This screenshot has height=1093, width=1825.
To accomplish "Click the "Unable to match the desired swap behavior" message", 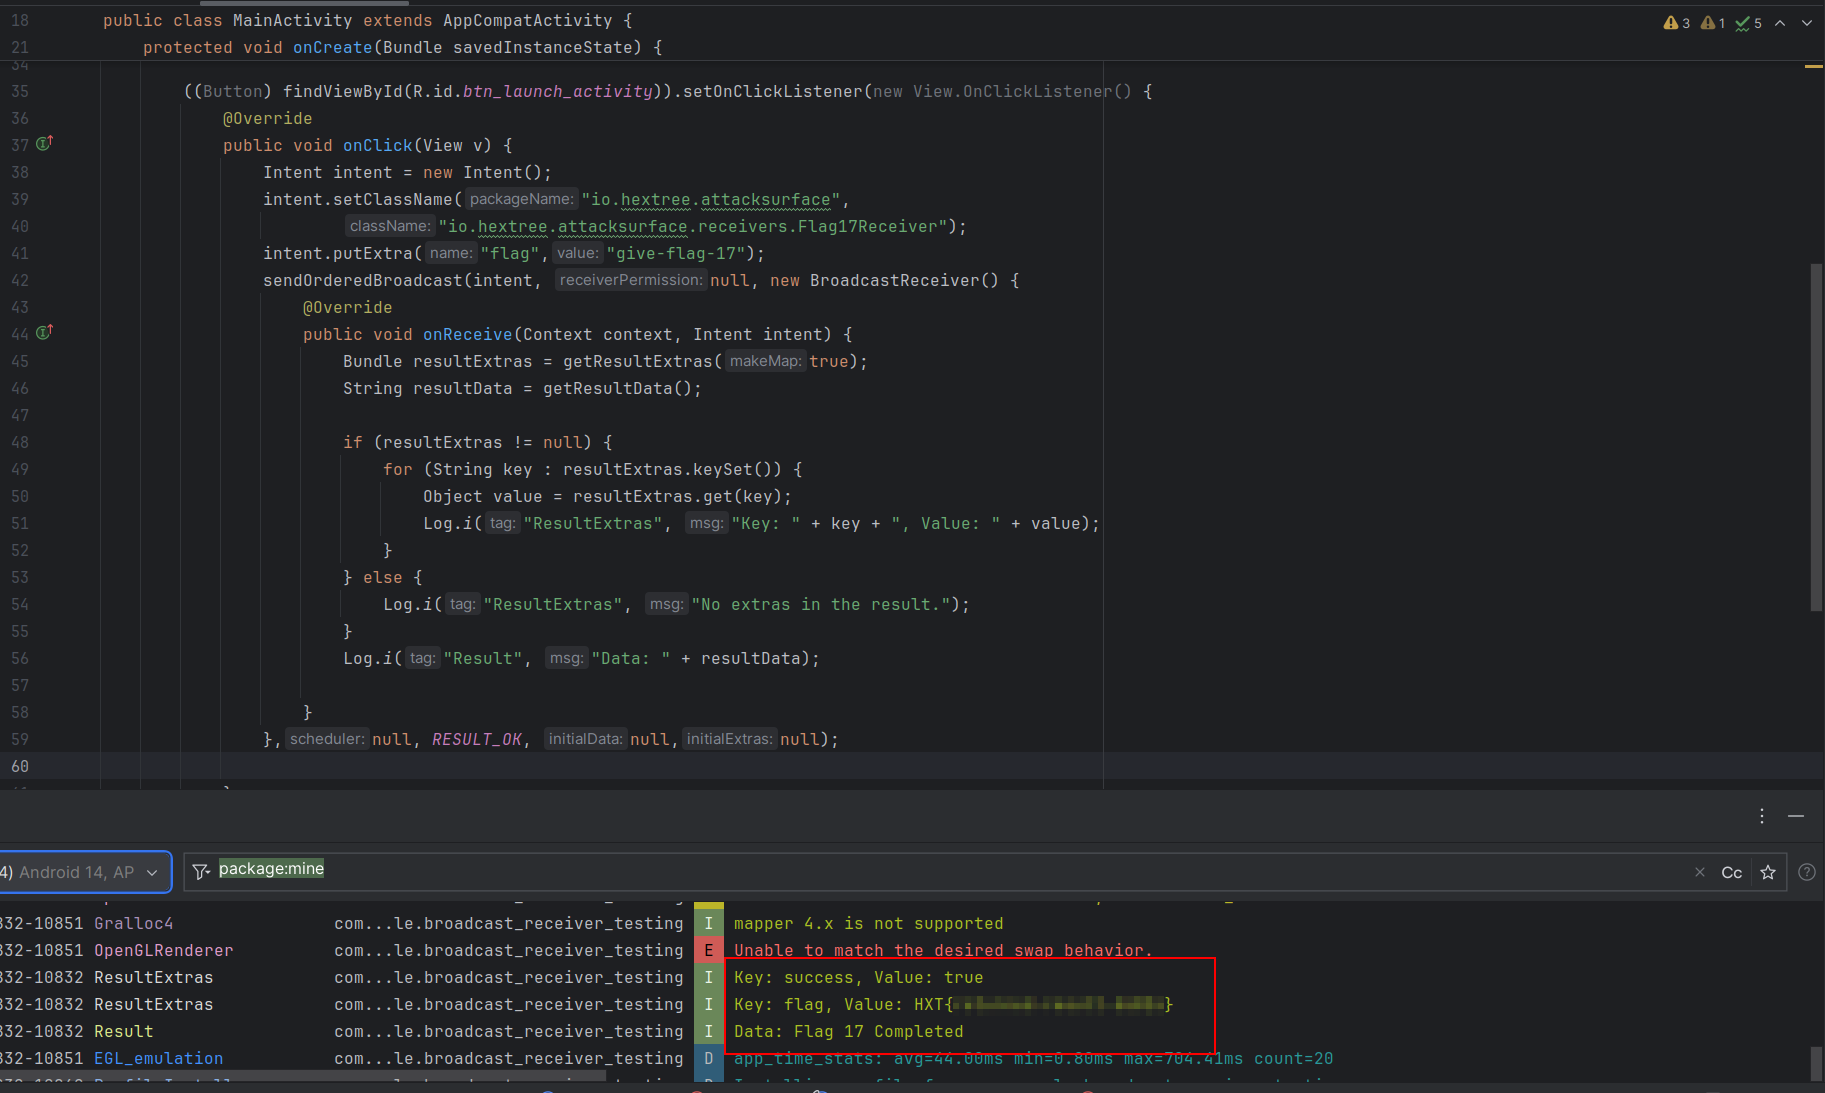I will pos(943,950).
